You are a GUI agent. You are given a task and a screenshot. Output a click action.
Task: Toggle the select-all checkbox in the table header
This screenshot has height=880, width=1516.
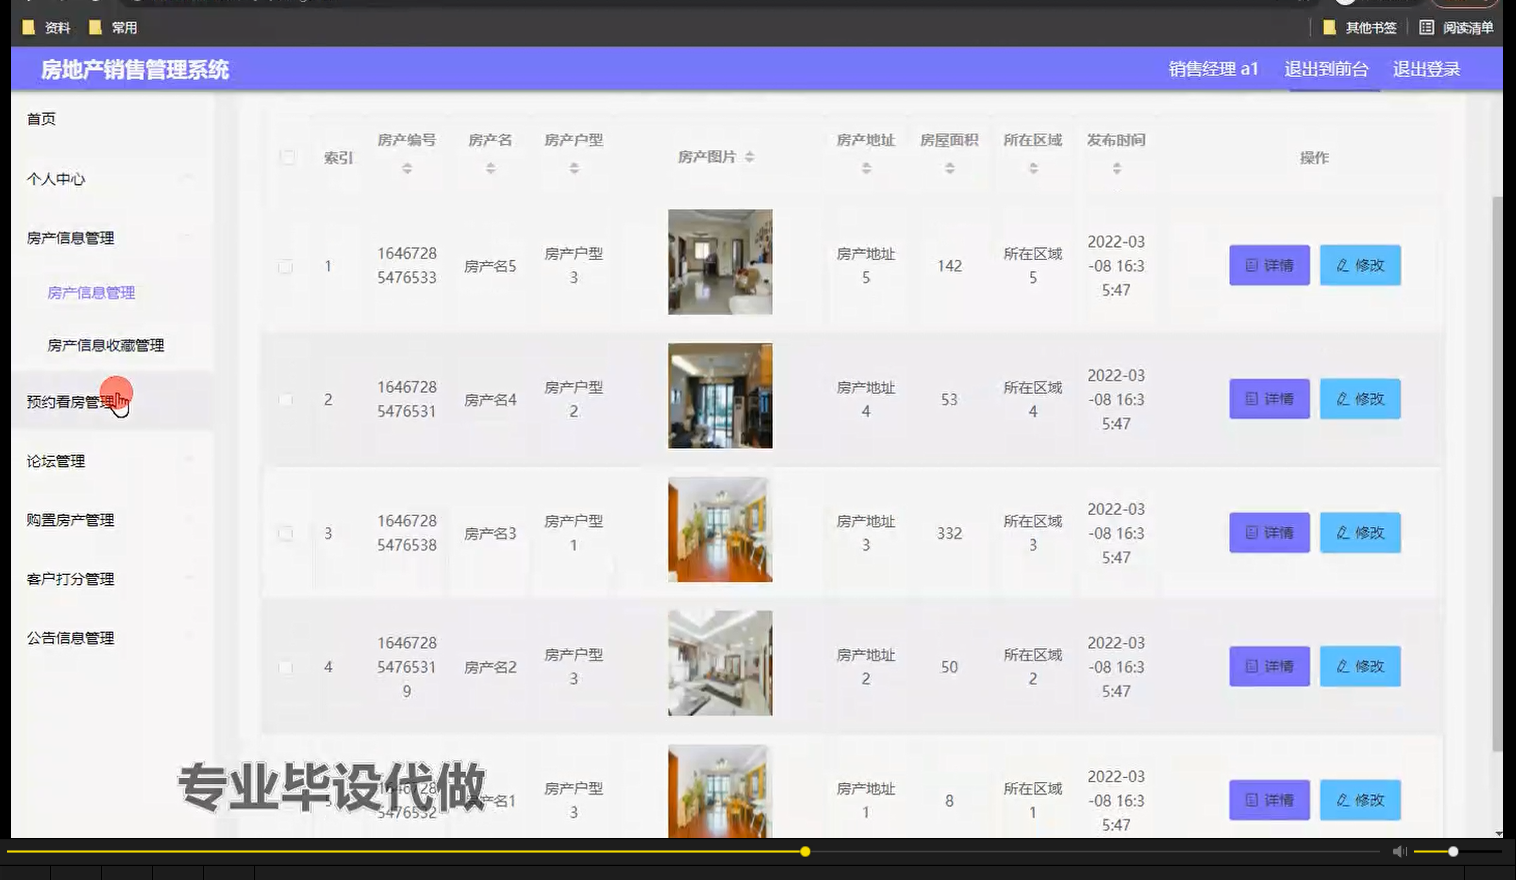(287, 157)
